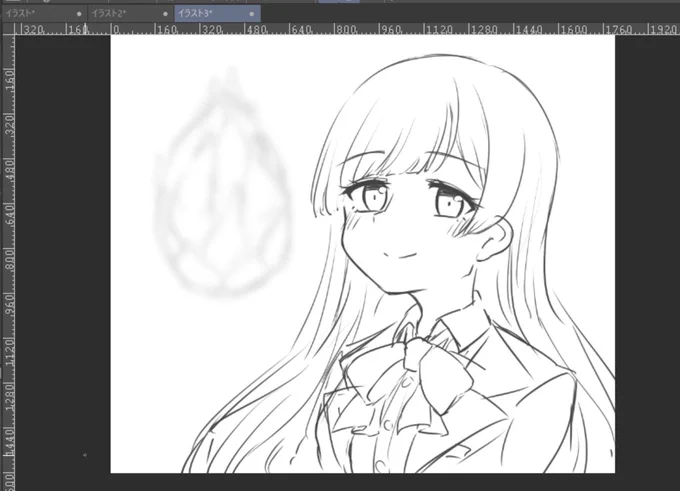
Task: Close the イラスト* tab via its dot
Action: pyautogui.click(x=79, y=14)
